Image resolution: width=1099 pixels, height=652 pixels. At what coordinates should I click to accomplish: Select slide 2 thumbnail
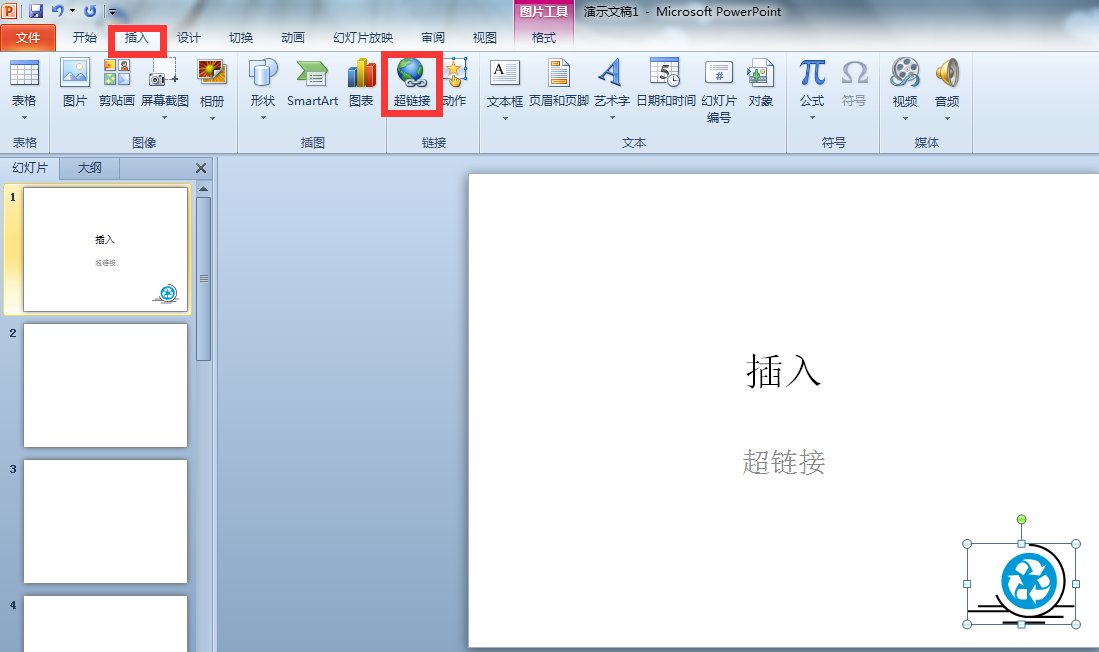click(x=105, y=385)
